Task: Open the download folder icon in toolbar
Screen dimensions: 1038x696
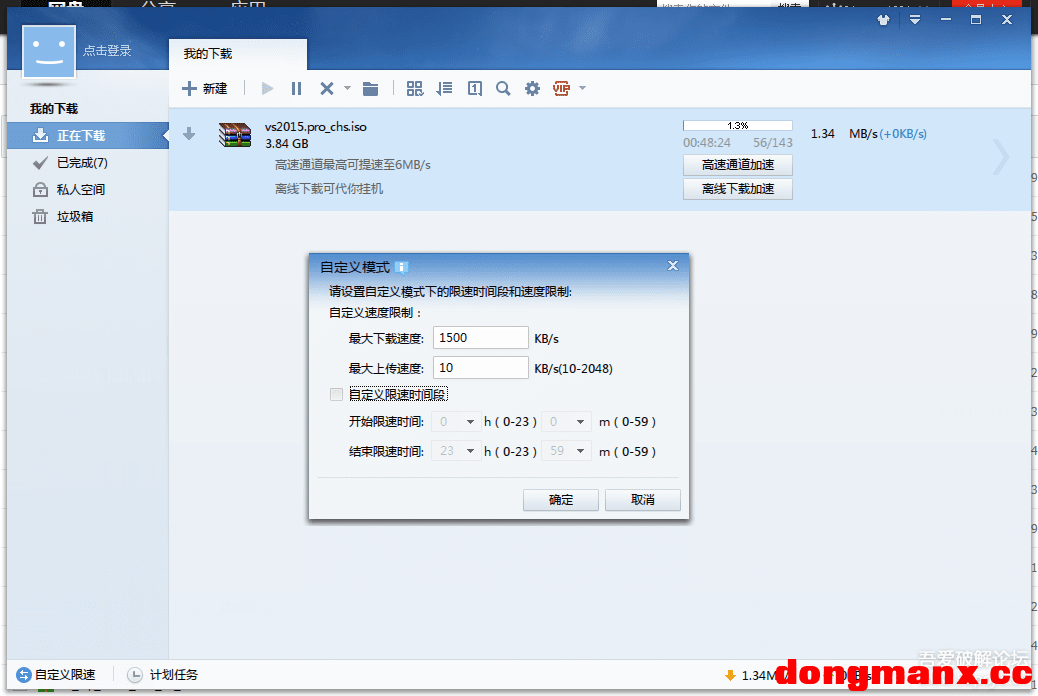Action: [x=371, y=89]
